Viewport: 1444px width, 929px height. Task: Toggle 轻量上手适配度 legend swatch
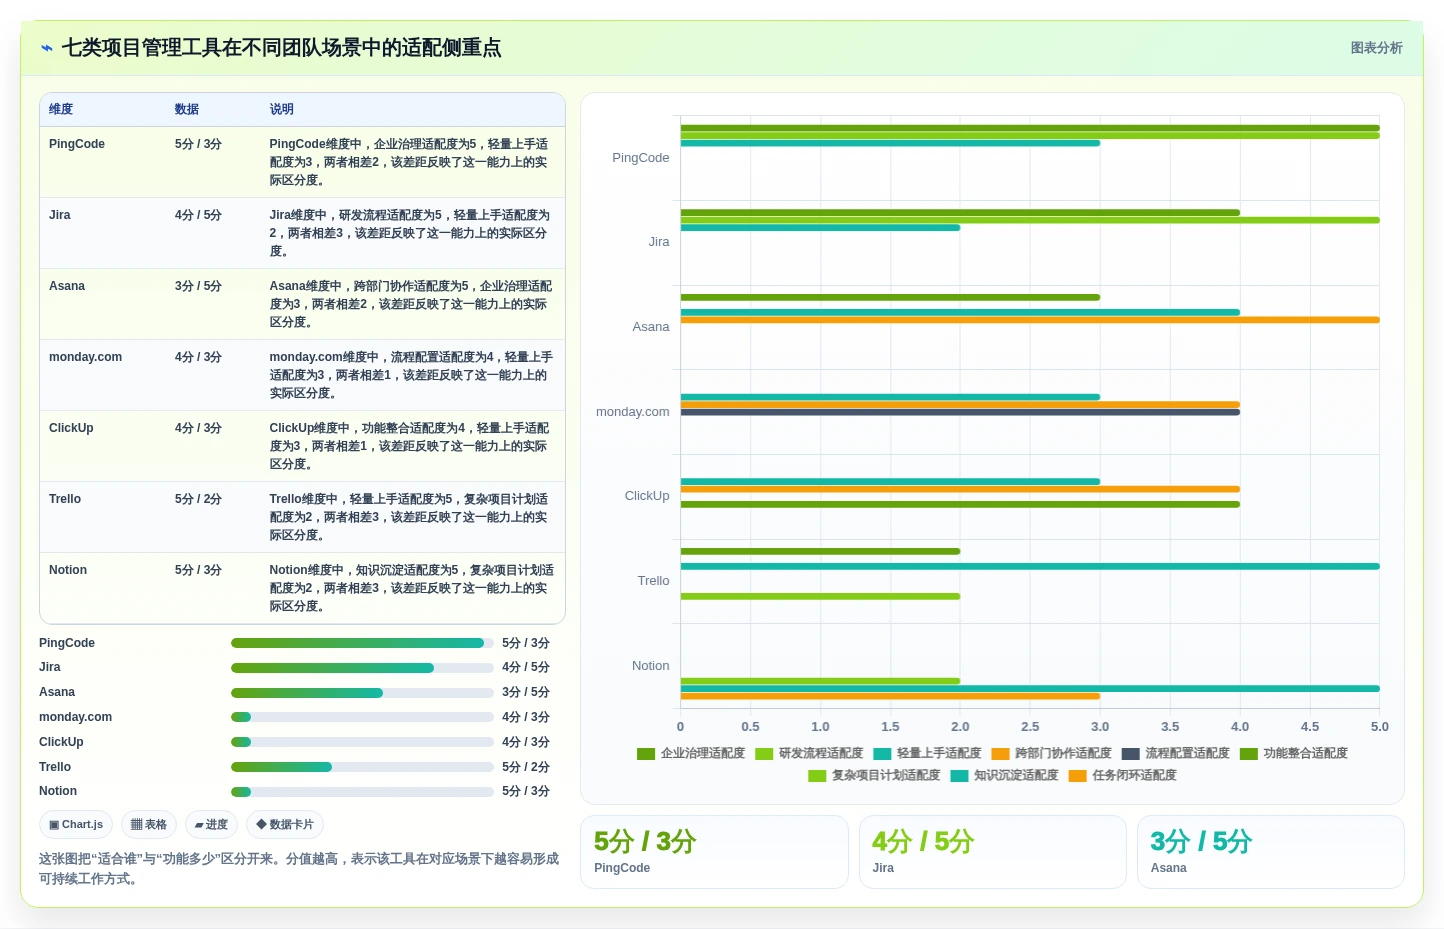click(x=882, y=754)
